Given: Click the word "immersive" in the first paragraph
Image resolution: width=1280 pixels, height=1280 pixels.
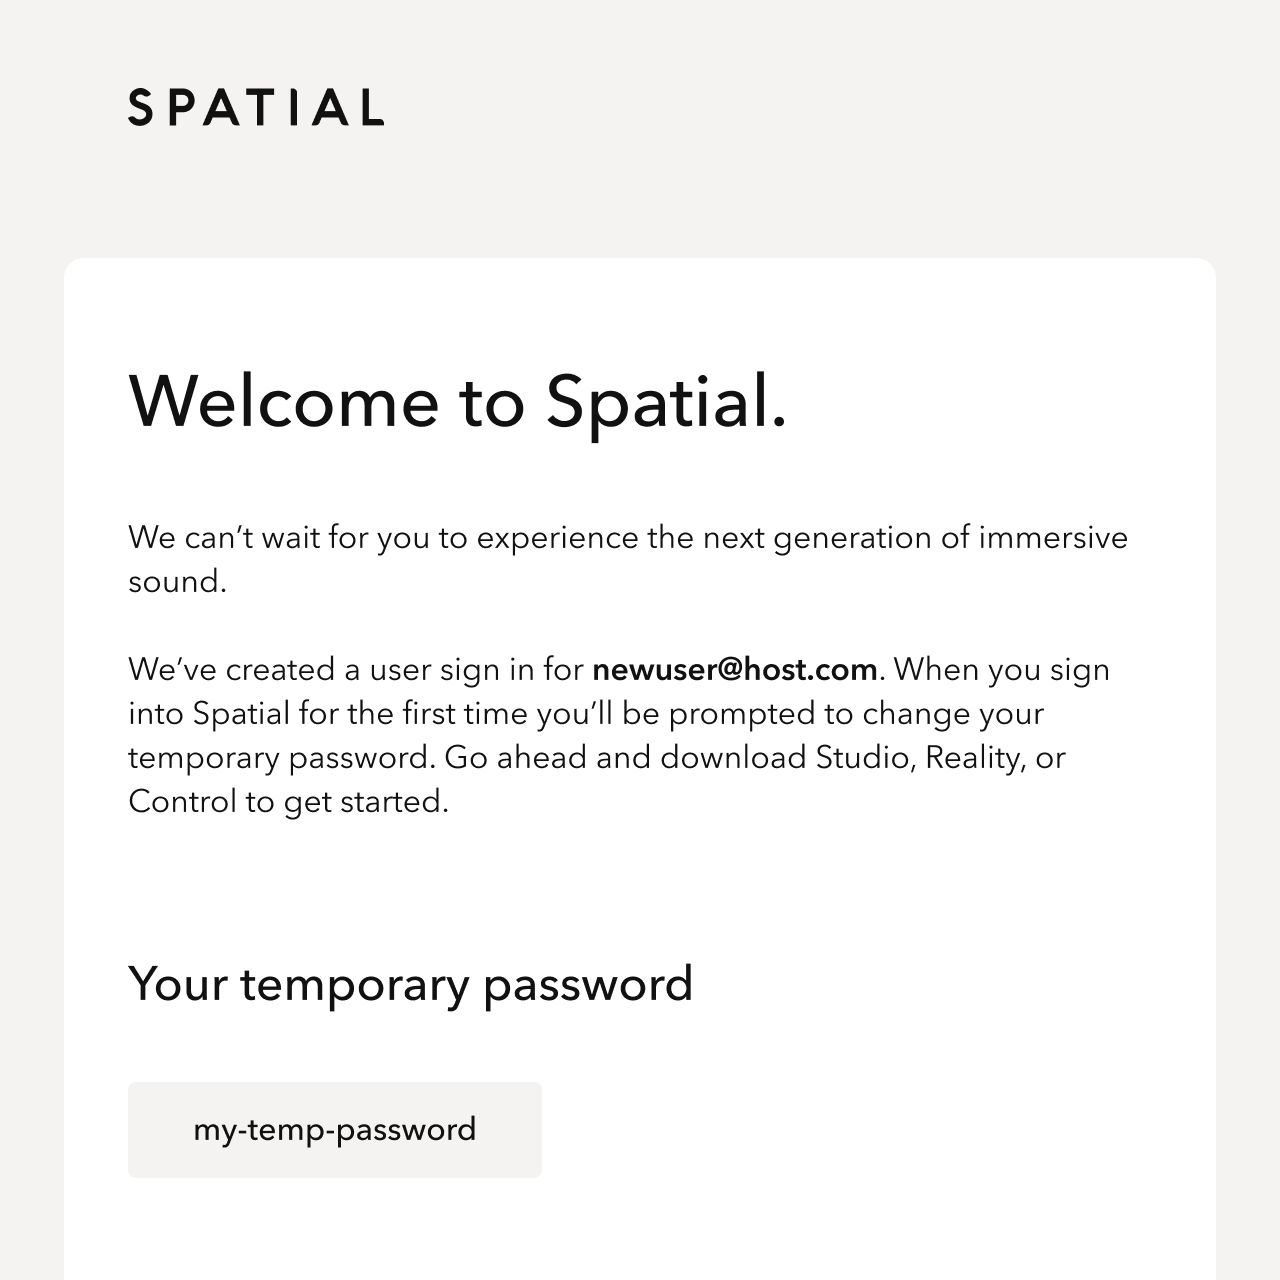Looking at the screenshot, I should coord(1053,537).
